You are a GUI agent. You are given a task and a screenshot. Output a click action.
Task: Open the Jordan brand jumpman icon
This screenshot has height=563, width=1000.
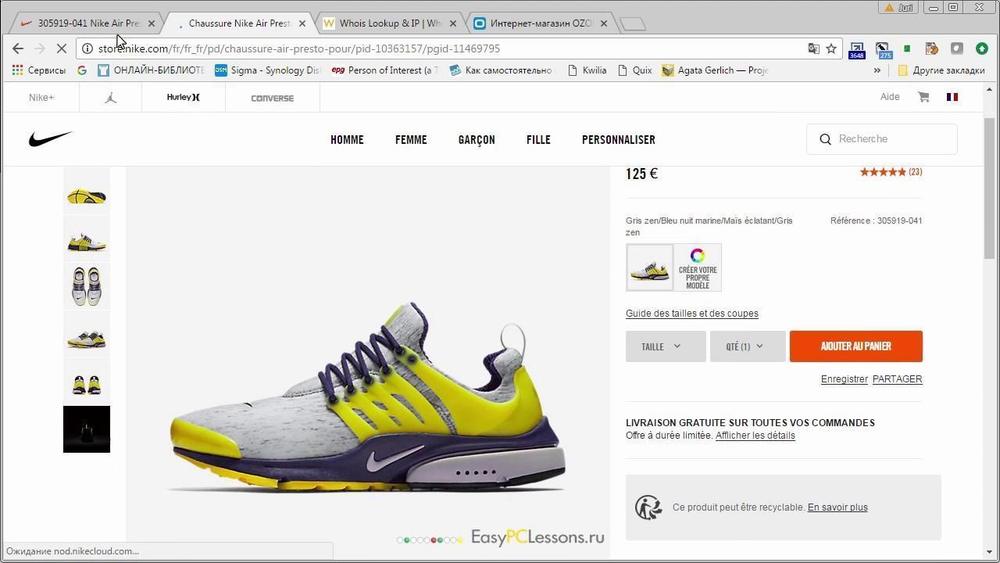point(110,98)
